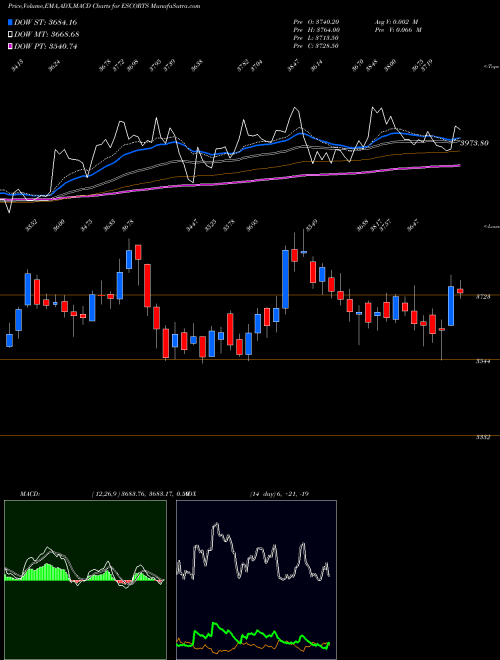Click the 3332 price level label
Image resolution: width=500 pixels, height=660 pixels.
pyautogui.click(x=482, y=438)
